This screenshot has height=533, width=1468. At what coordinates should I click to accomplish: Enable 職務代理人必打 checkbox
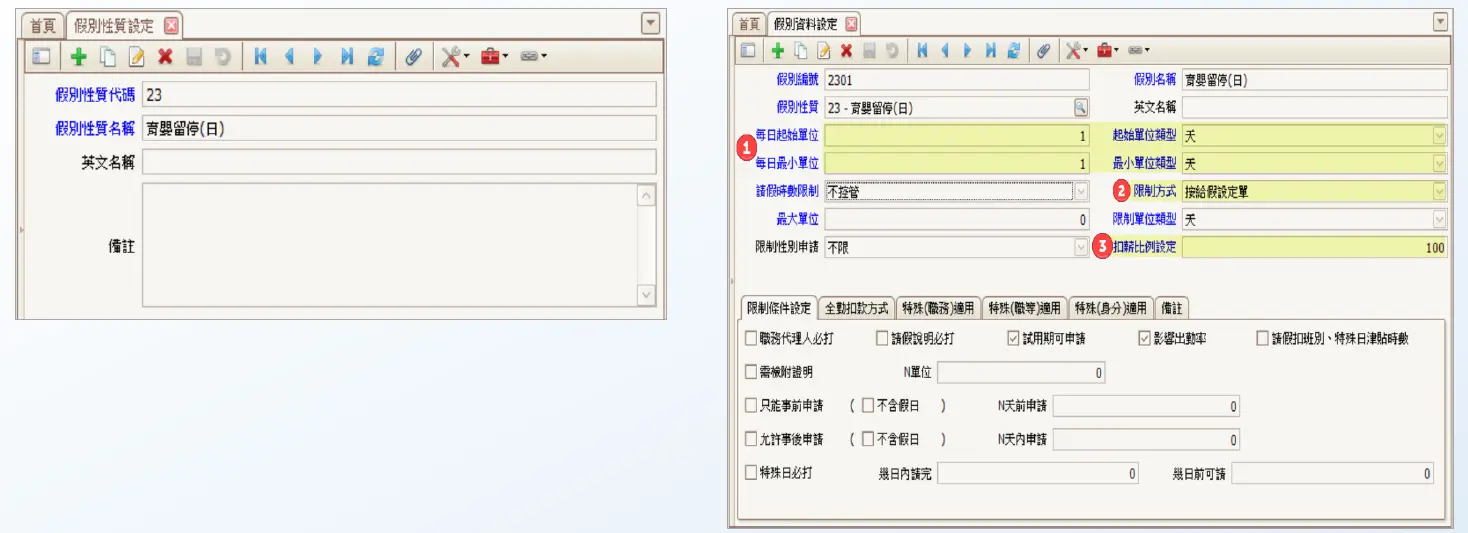751,339
